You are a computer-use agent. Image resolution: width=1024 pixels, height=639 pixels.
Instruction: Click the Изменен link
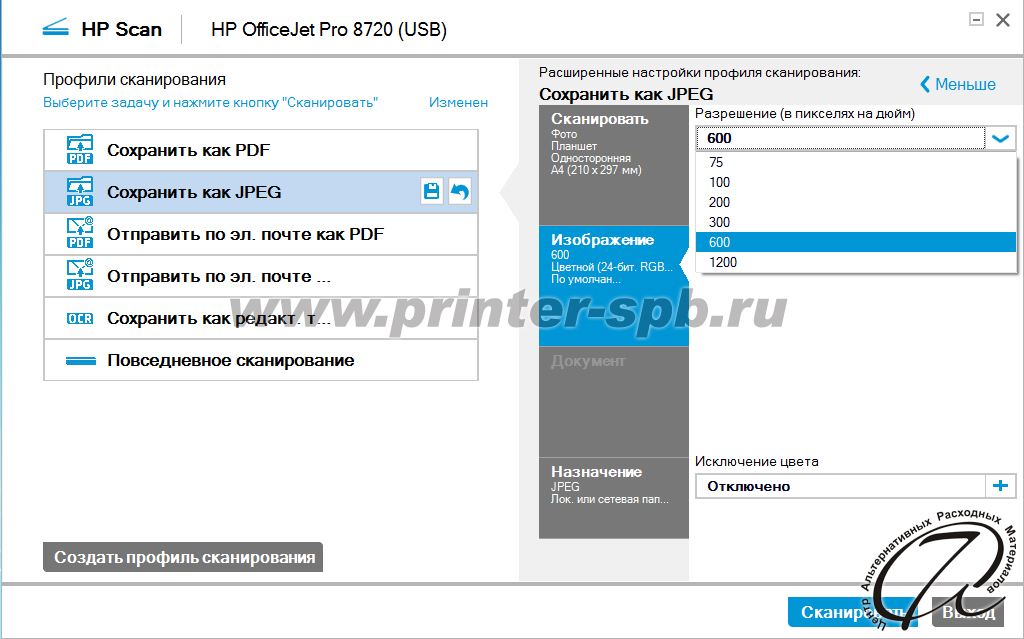tap(458, 103)
